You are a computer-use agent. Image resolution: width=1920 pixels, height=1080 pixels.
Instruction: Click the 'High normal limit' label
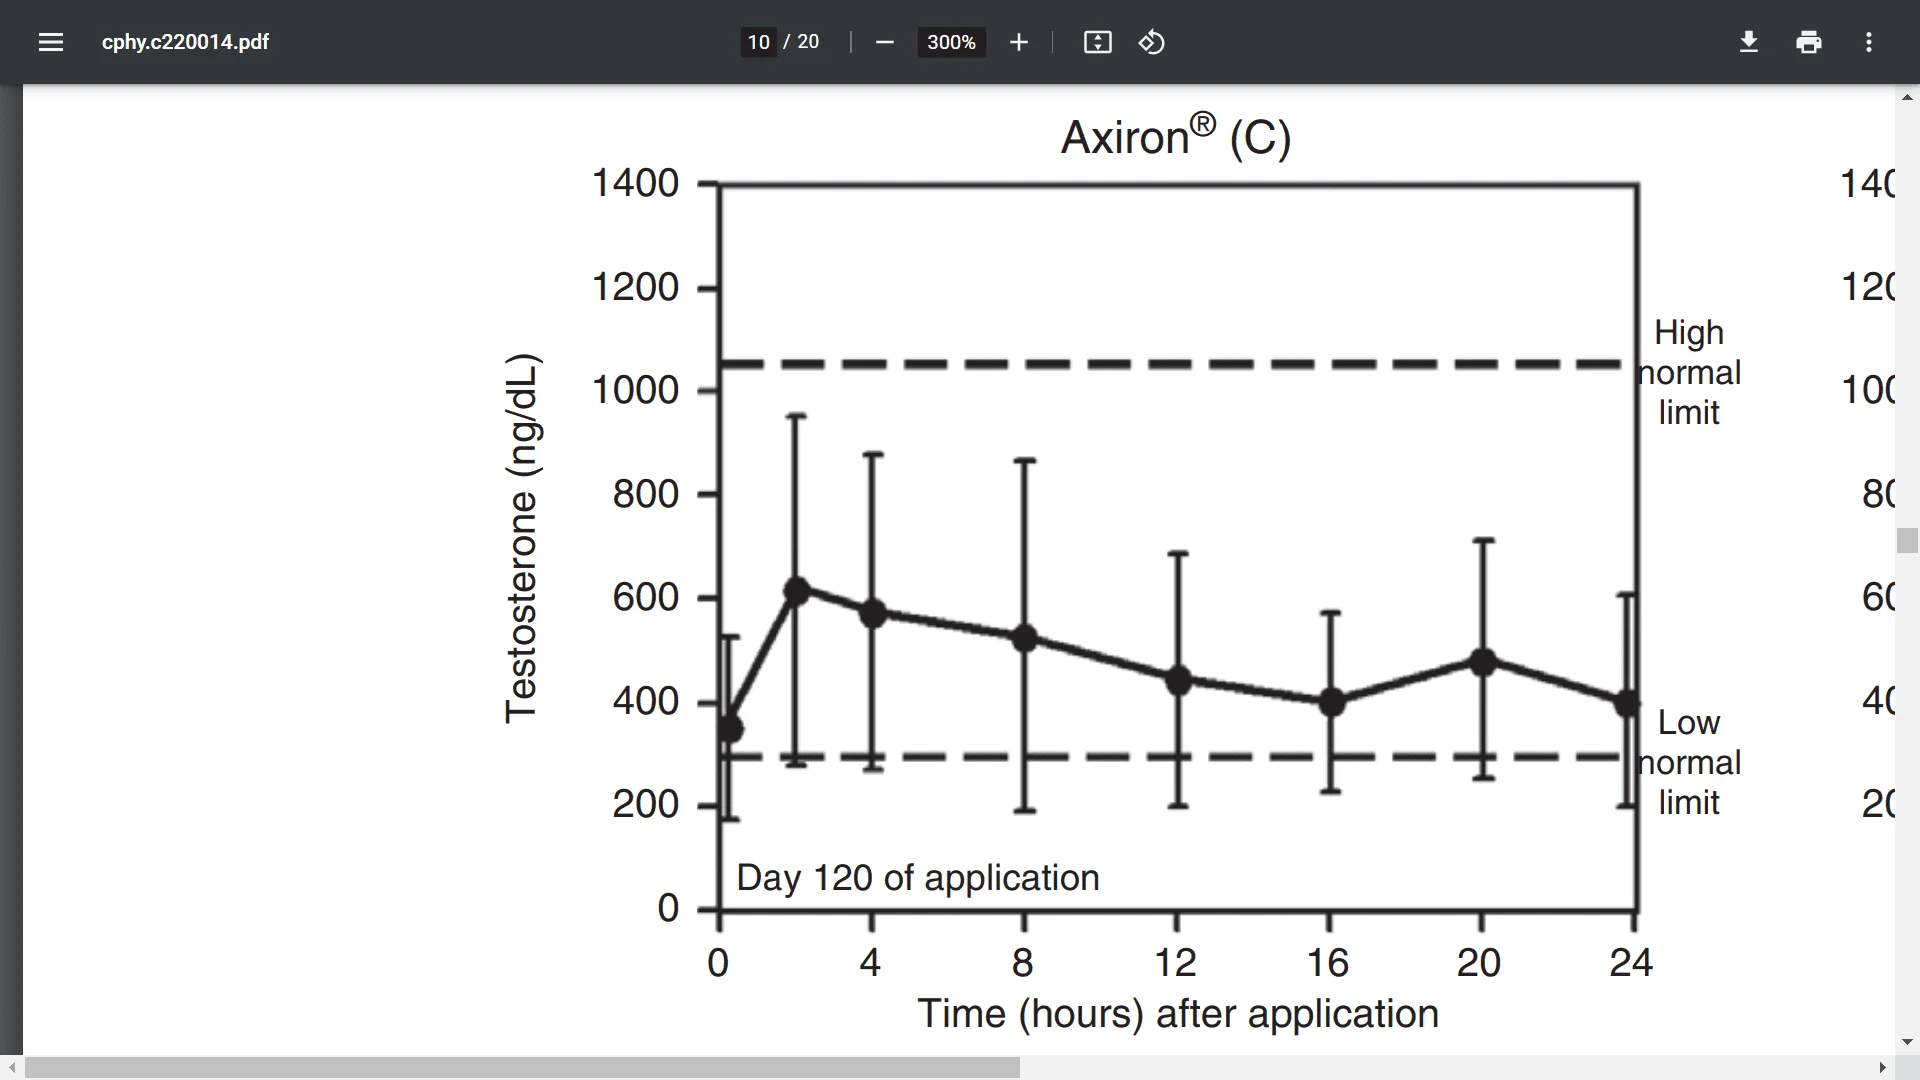1689,372
